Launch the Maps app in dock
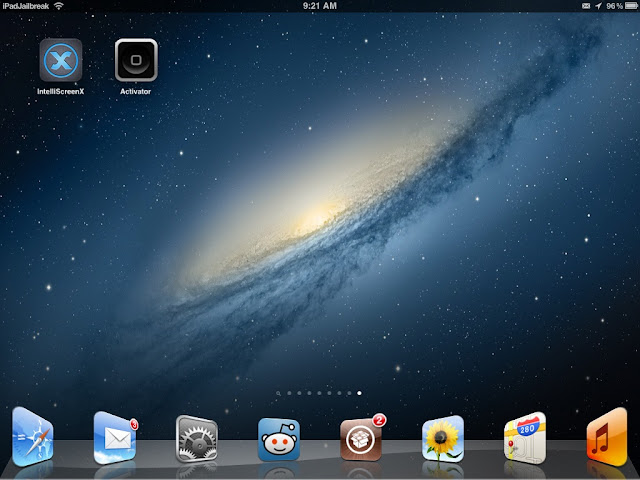Screen dimensions: 640x480 [x=525, y=438]
